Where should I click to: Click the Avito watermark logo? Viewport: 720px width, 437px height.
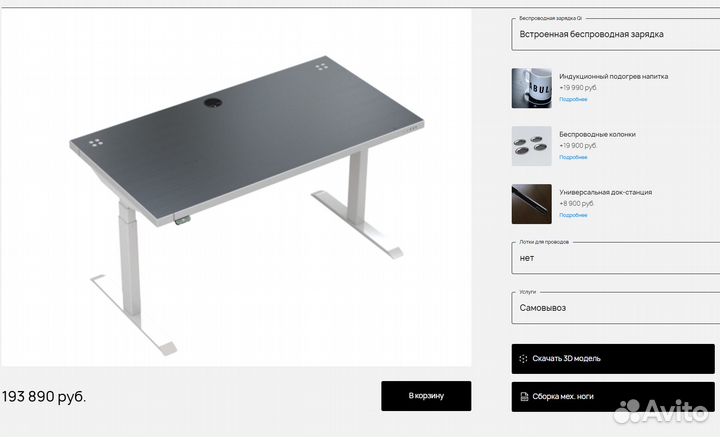pyautogui.click(x=661, y=411)
